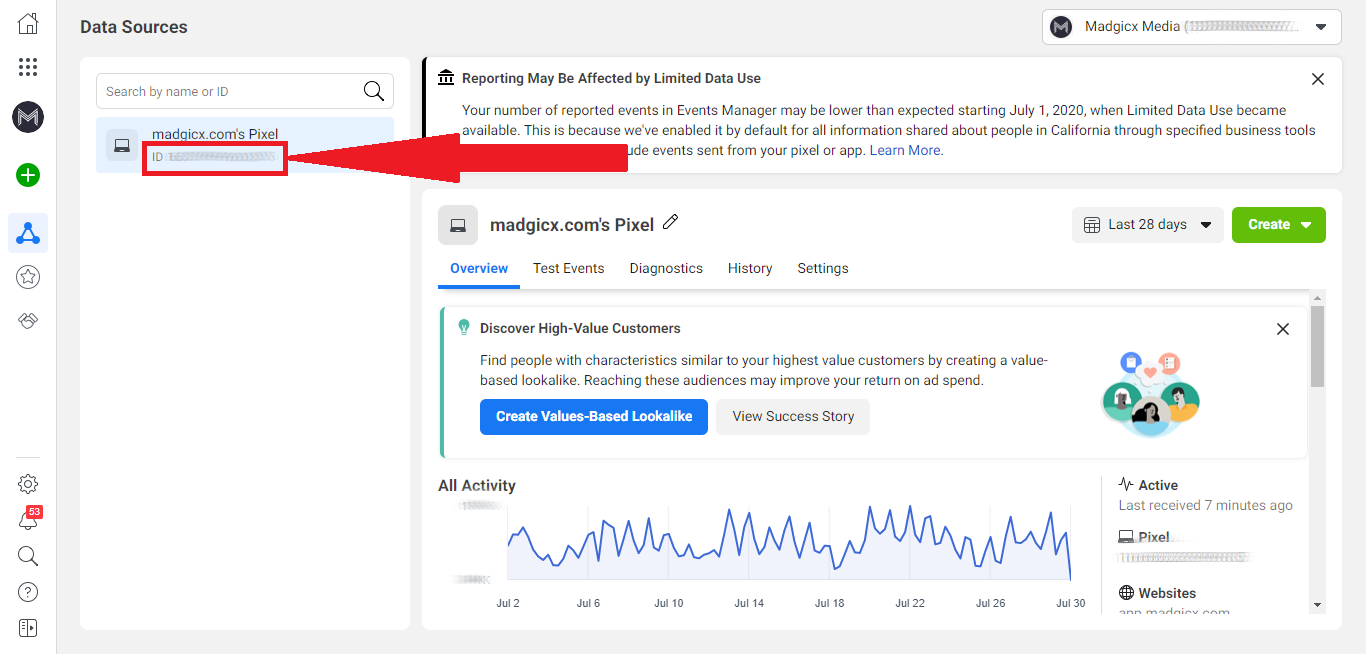Expand the green Create dropdown button
The image size is (1366, 654).
tap(1279, 225)
